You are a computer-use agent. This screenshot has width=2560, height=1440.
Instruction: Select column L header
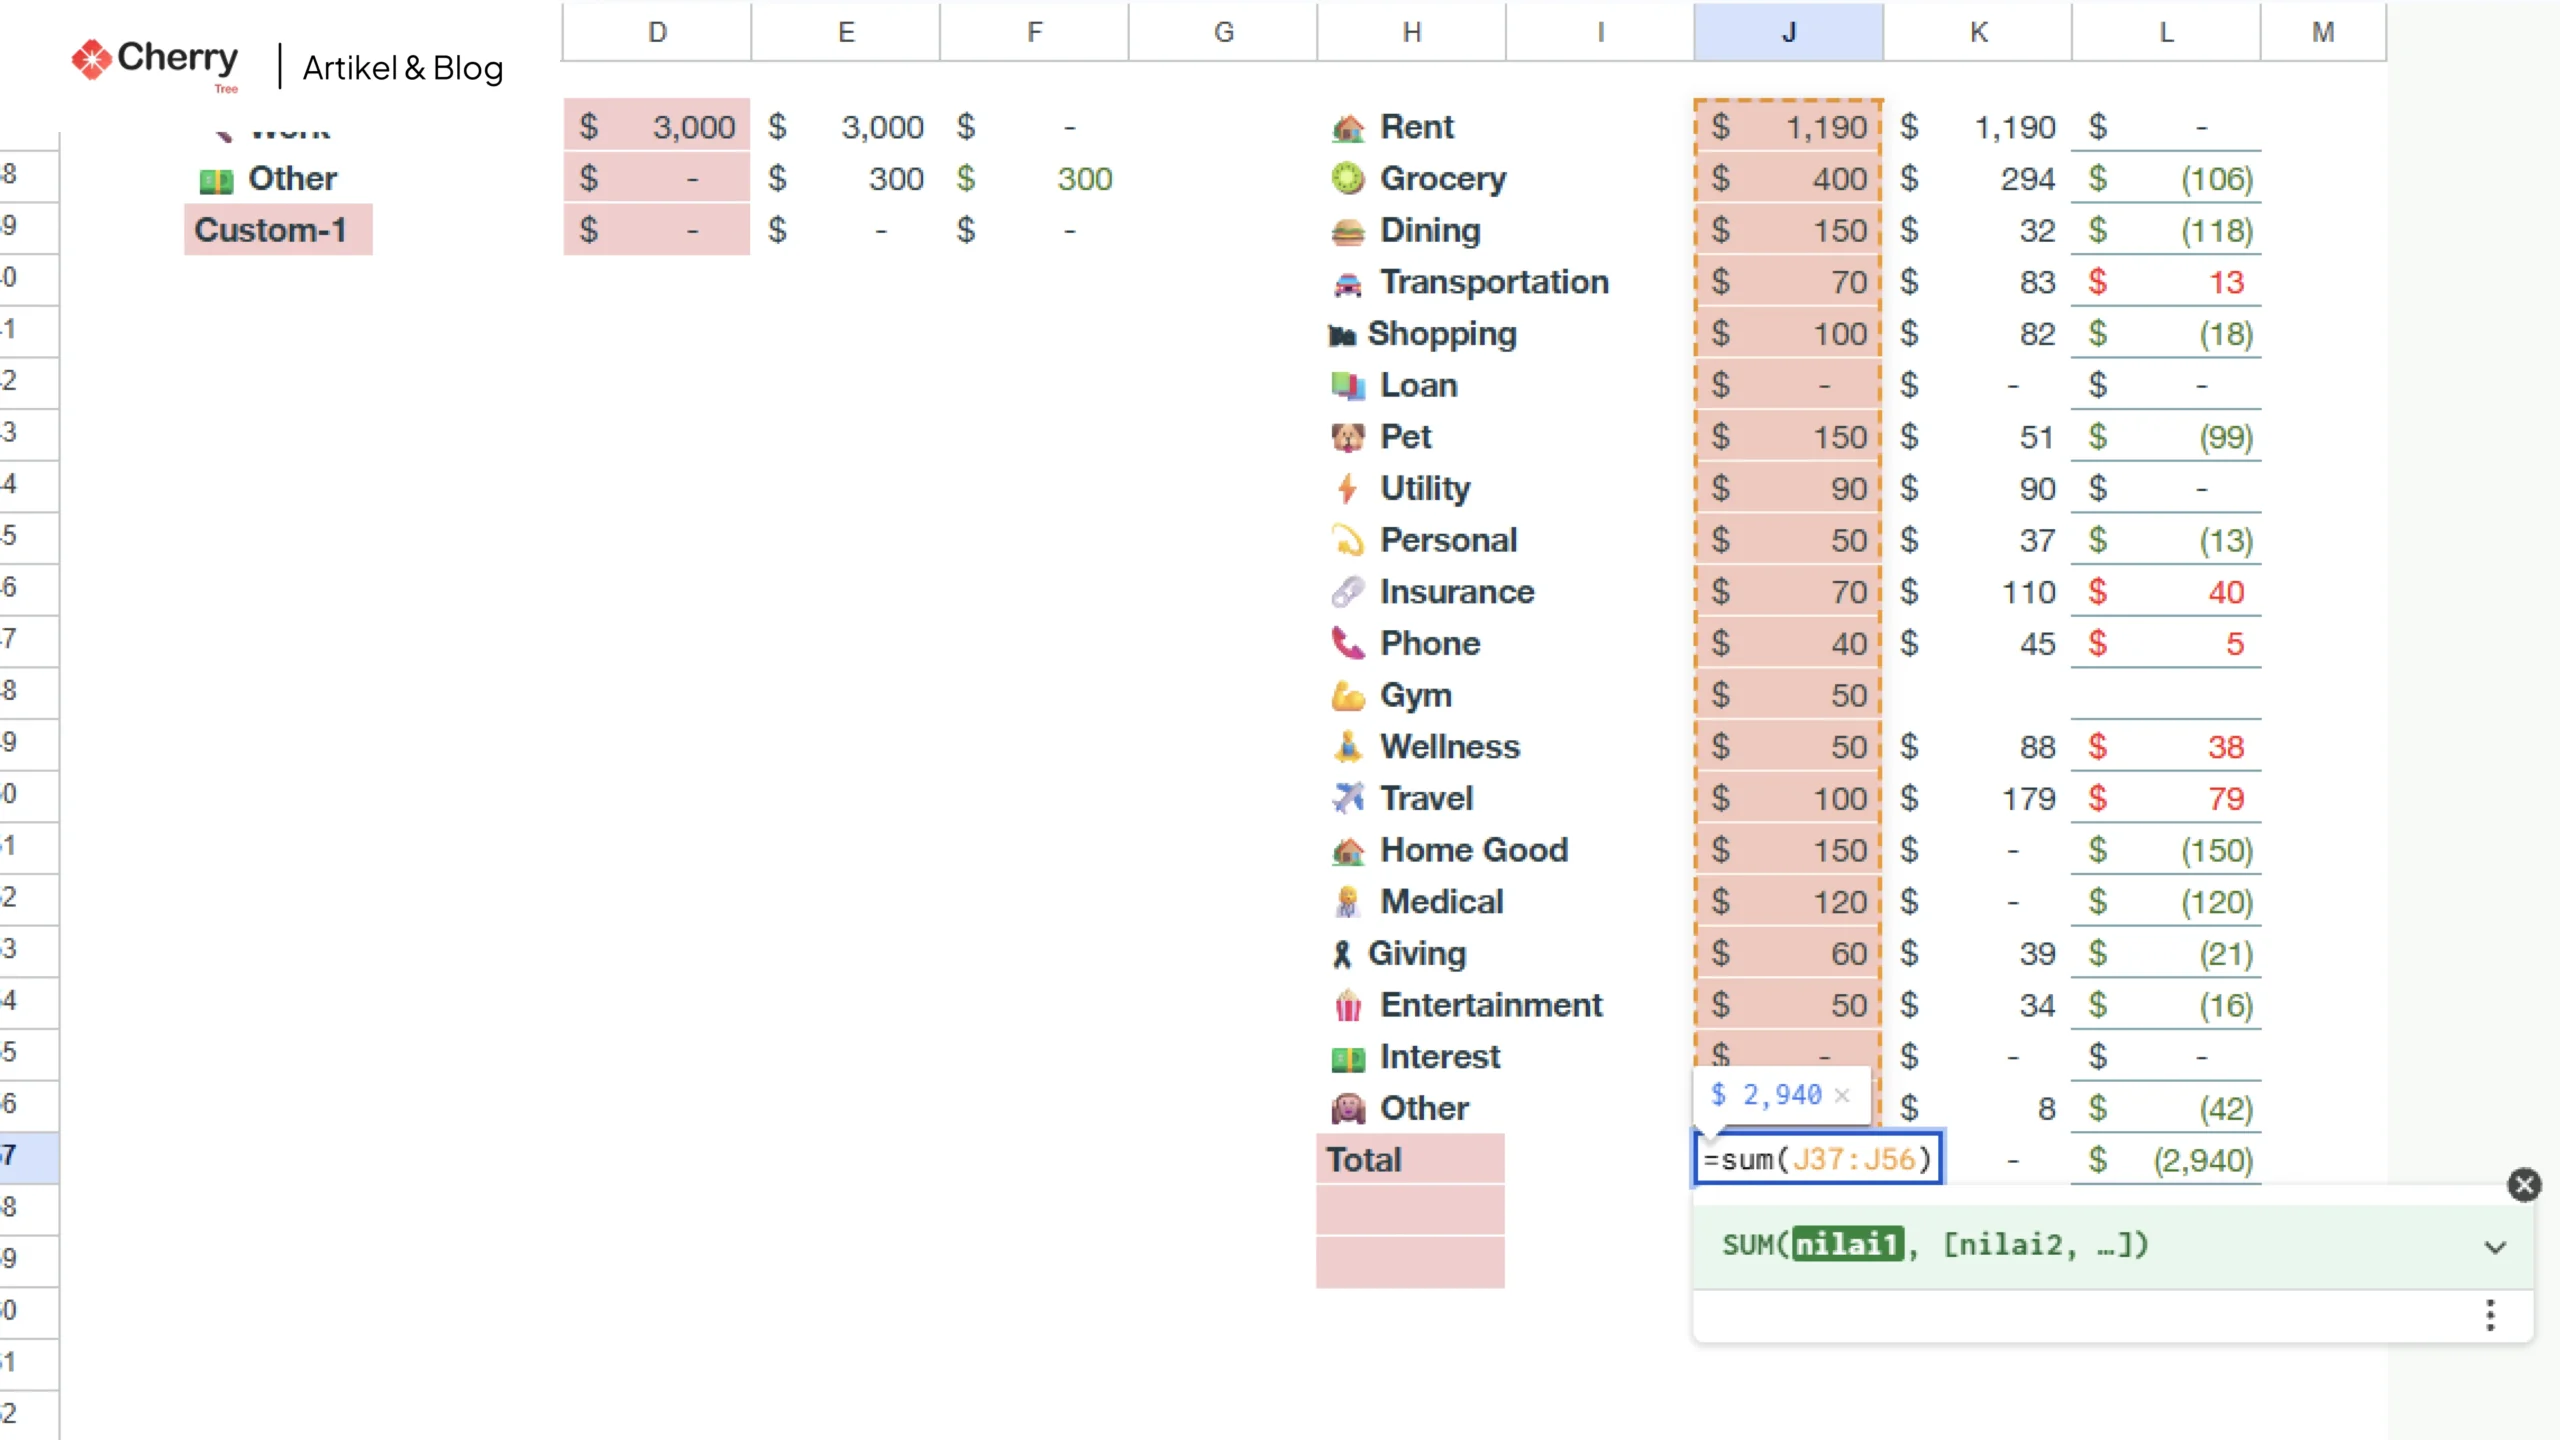tap(2166, 32)
